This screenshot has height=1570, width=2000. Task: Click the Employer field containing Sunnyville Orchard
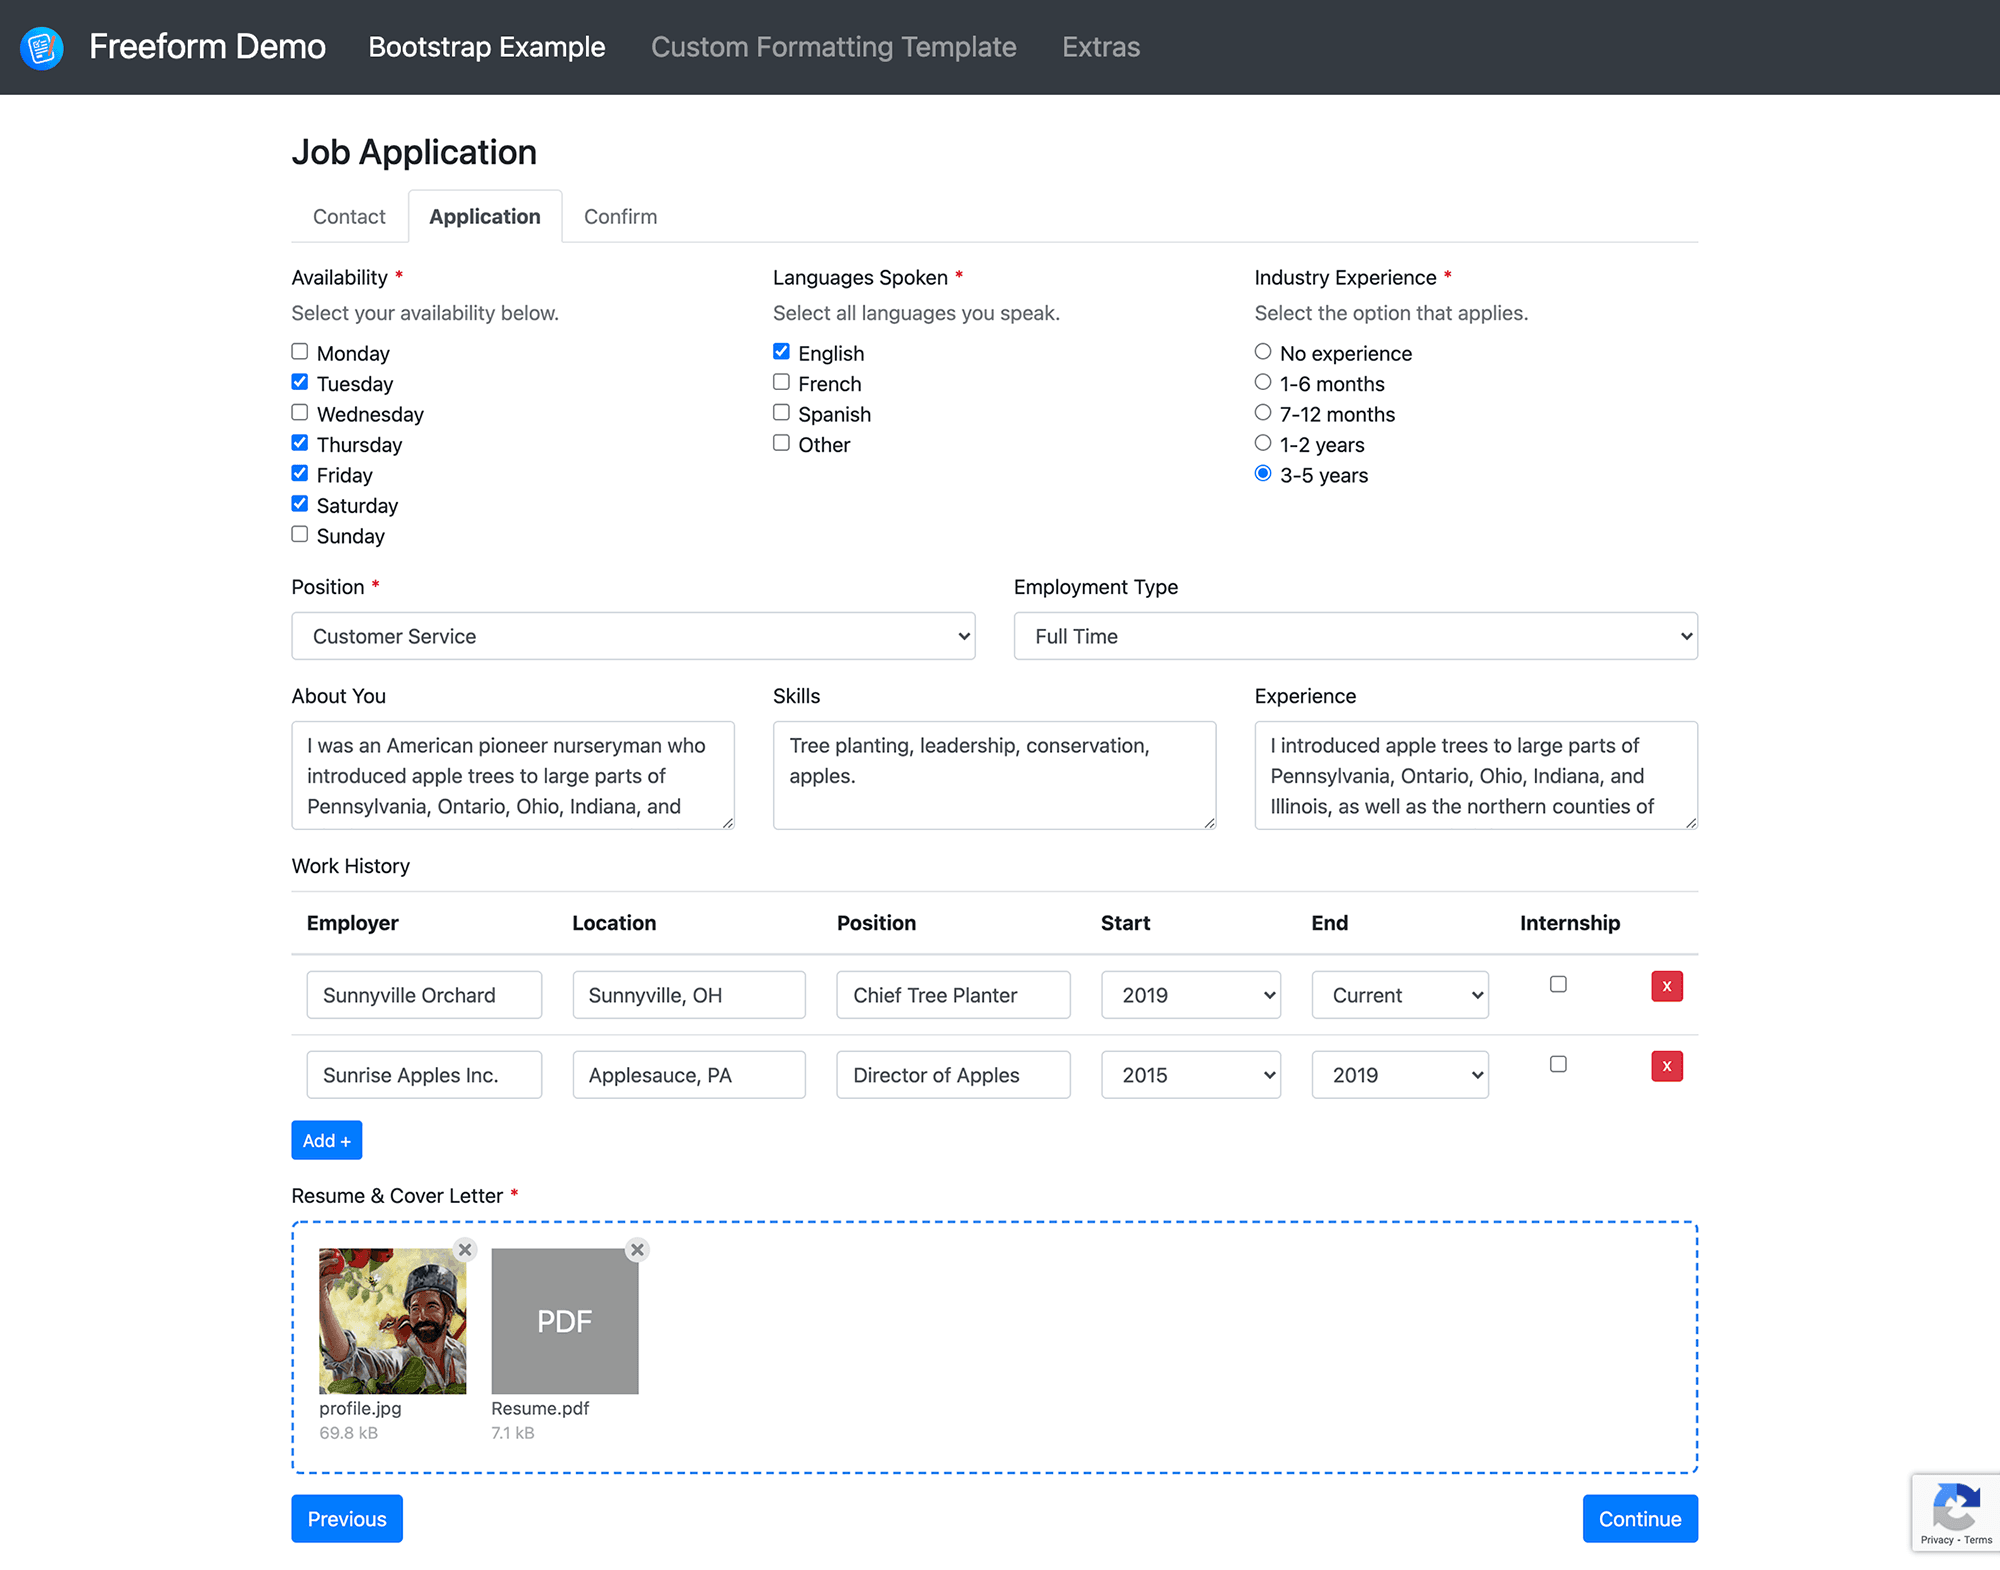[x=424, y=994]
